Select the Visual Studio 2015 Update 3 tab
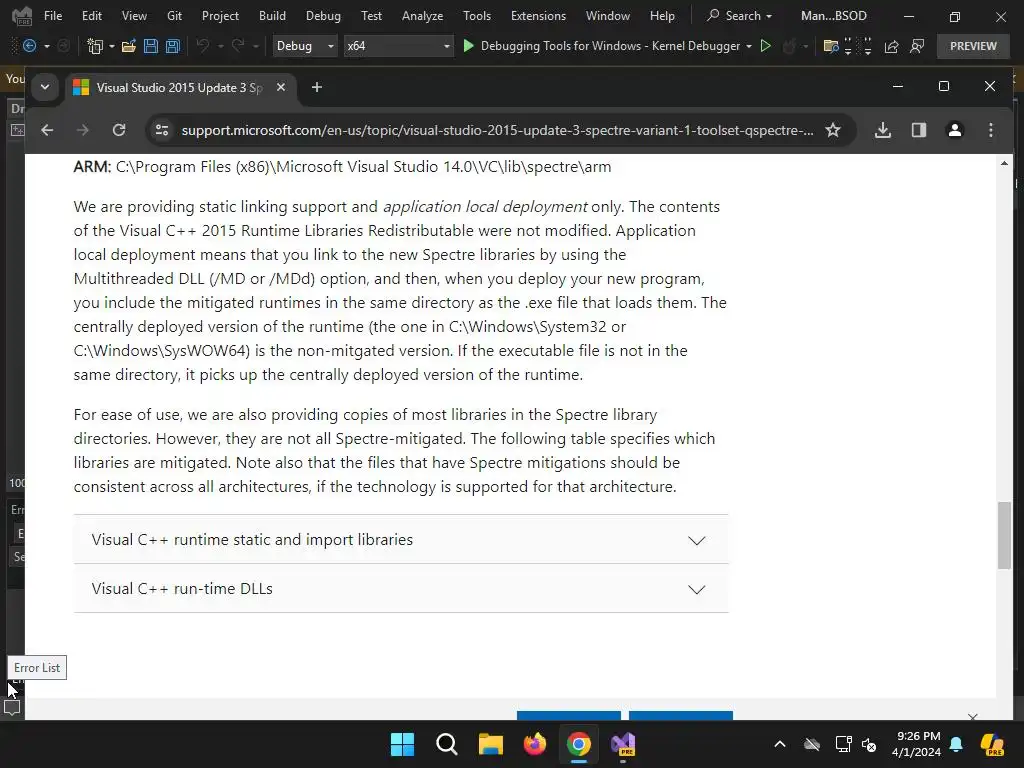 pyautogui.click(x=182, y=87)
